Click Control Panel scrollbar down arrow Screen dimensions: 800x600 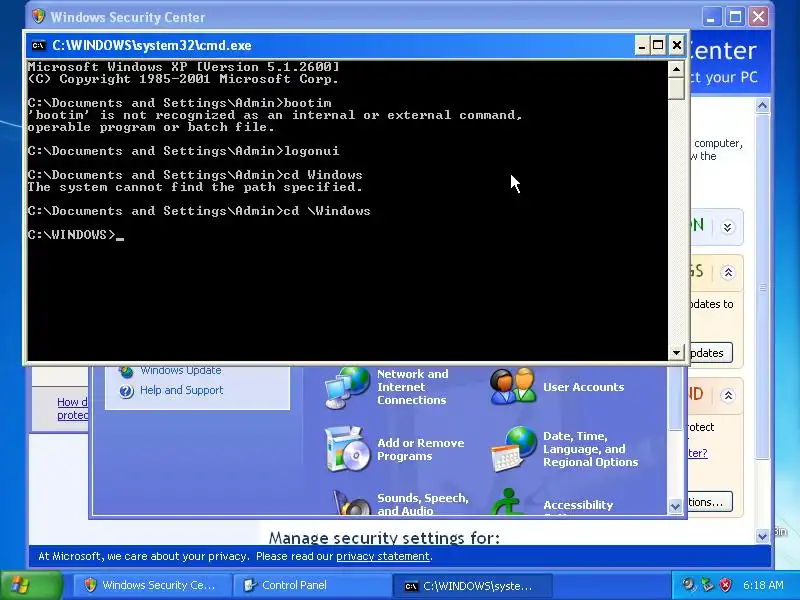click(x=675, y=507)
